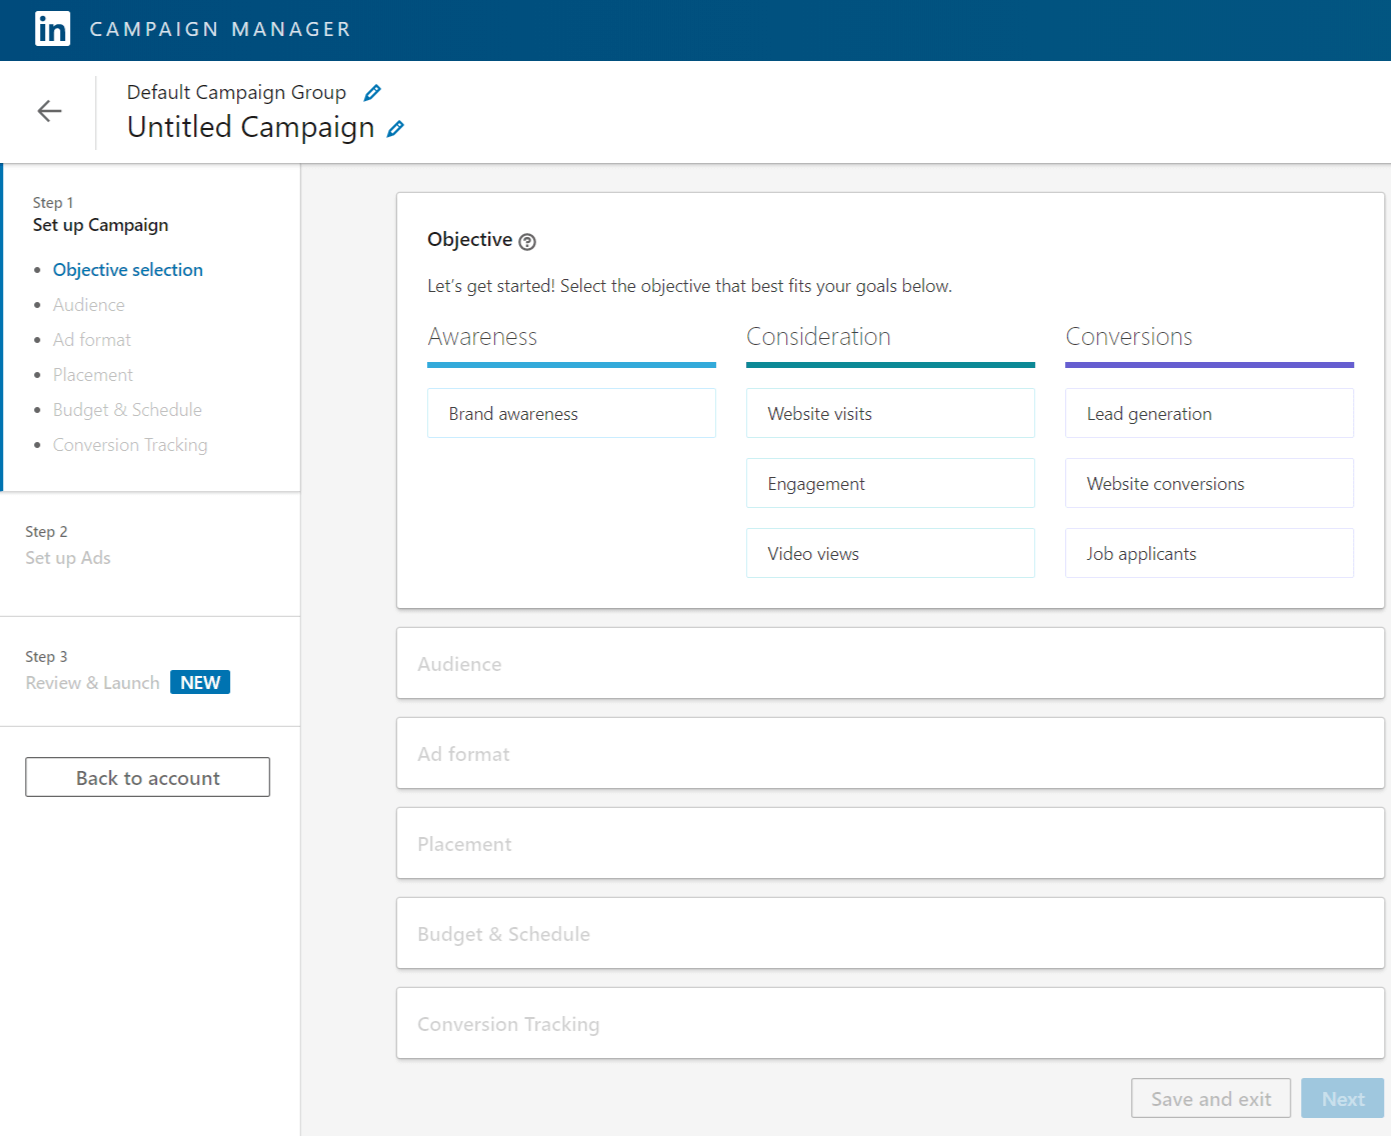
Task: Open the Objective help question icon
Action: pos(527,242)
